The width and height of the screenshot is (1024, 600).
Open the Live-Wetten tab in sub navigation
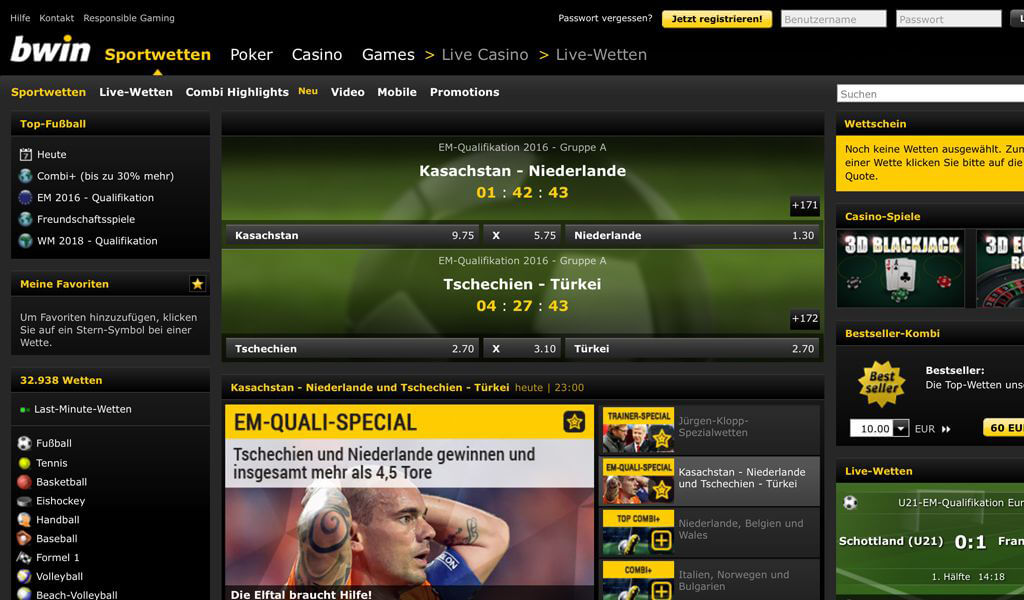(x=136, y=92)
